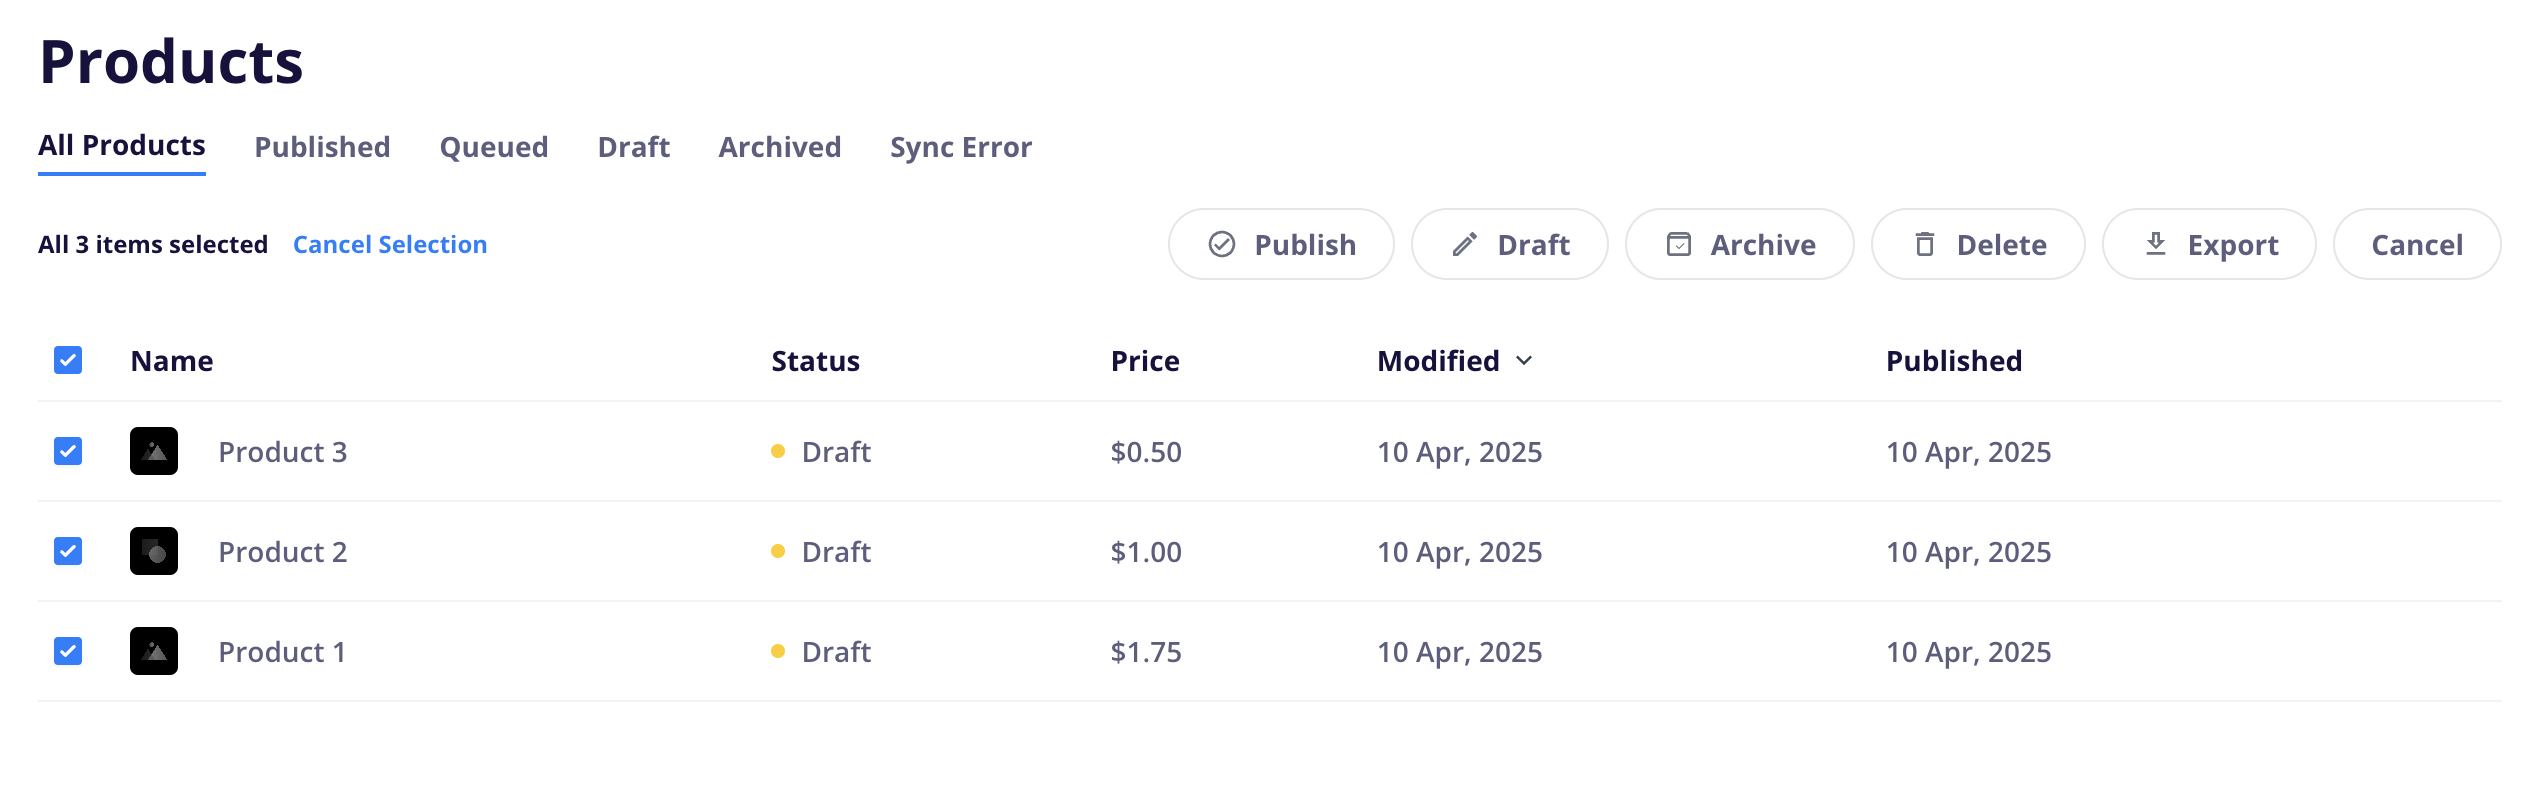
Task: Sort by the Price column header
Action: pyautogui.click(x=1145, y=361)
